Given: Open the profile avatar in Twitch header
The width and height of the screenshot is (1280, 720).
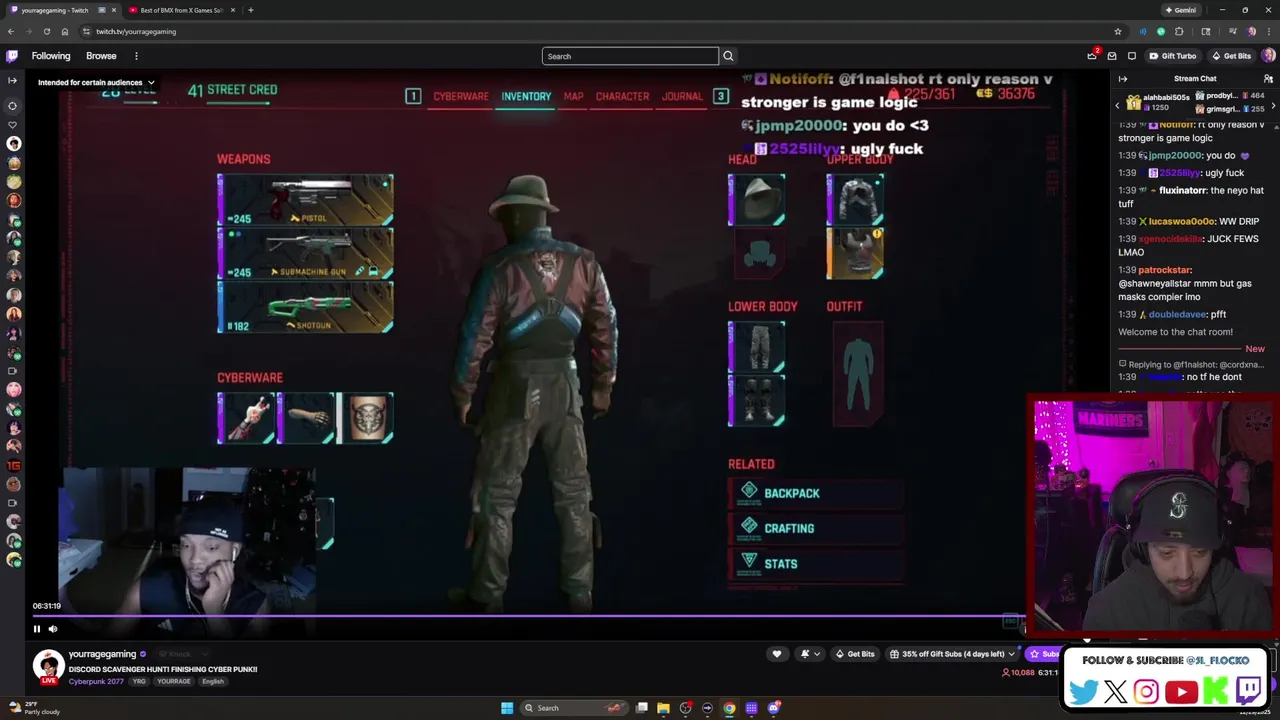Looking at the screenshot, I should tap(1268, 56).
